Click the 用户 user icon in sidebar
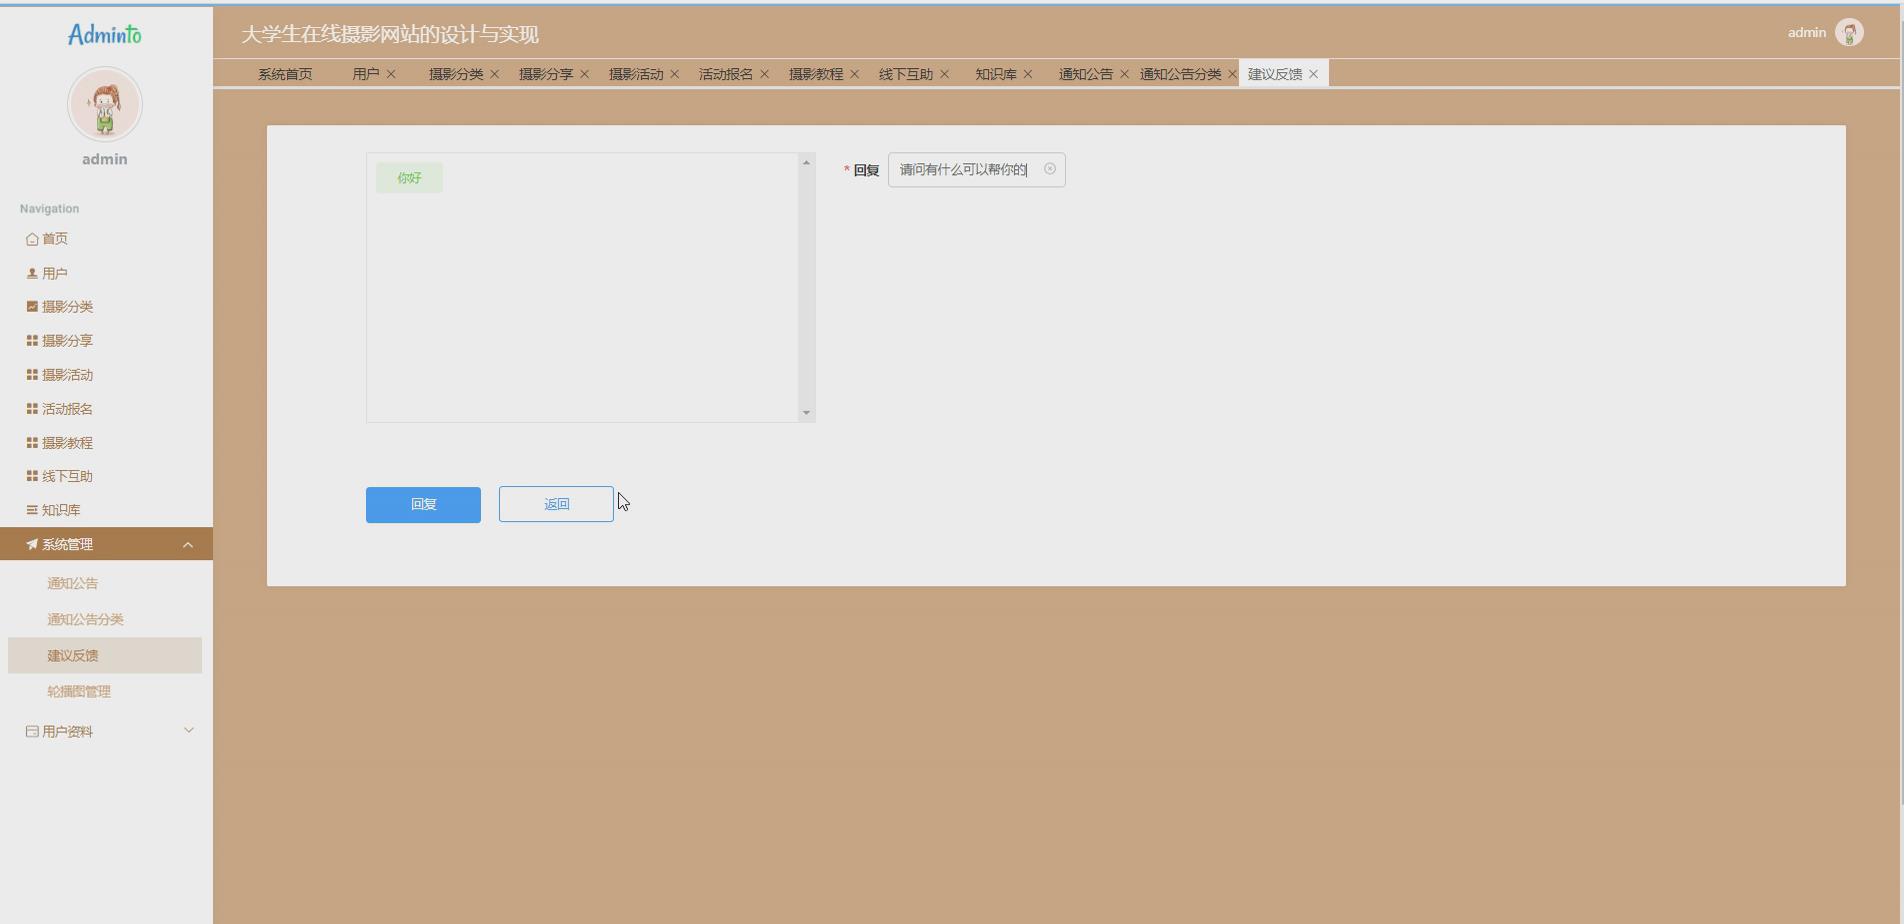This screenshot has height=924, width=1904. [29, 272]
